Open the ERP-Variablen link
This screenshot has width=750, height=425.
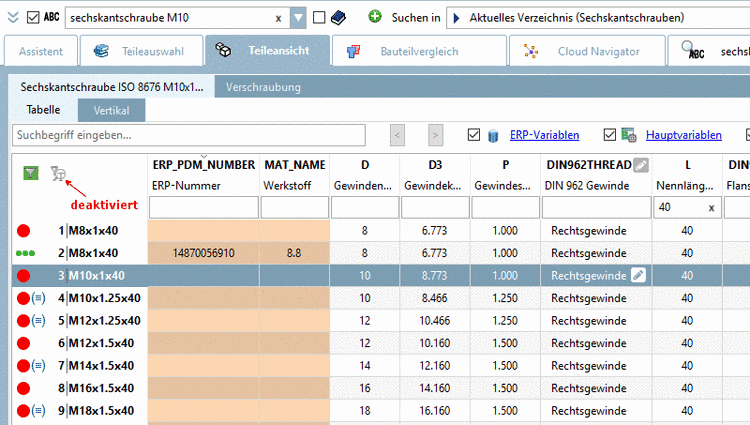(x=544, y=135)
